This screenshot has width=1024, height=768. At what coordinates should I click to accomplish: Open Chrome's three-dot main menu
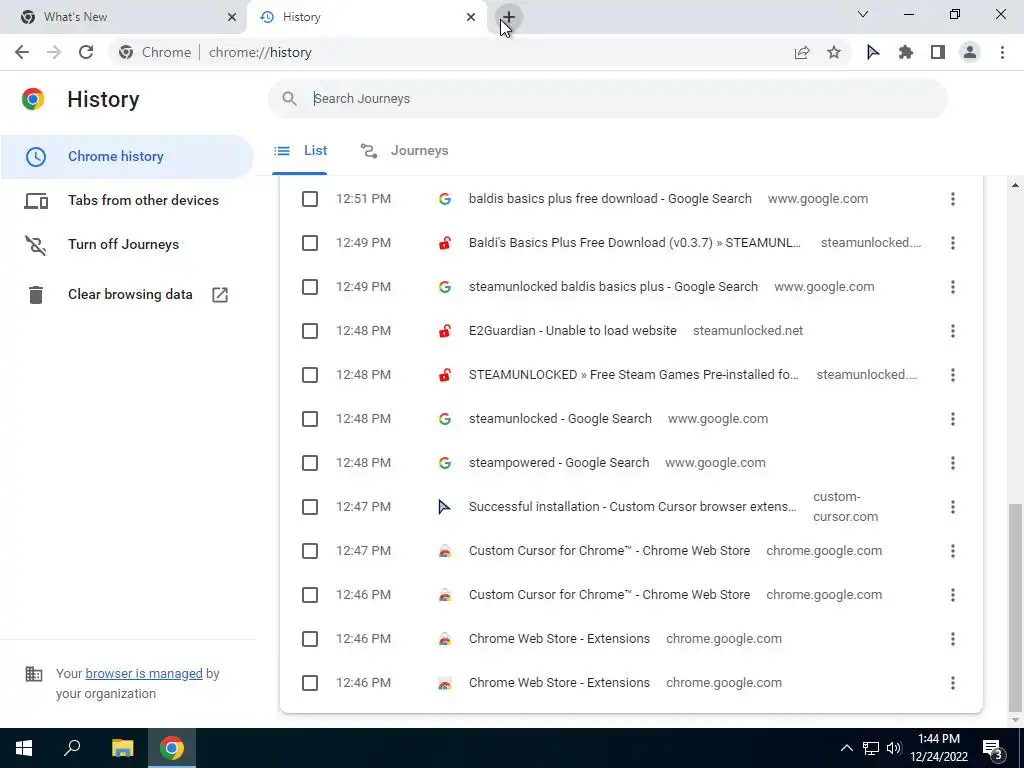[x=1002, y=52]
